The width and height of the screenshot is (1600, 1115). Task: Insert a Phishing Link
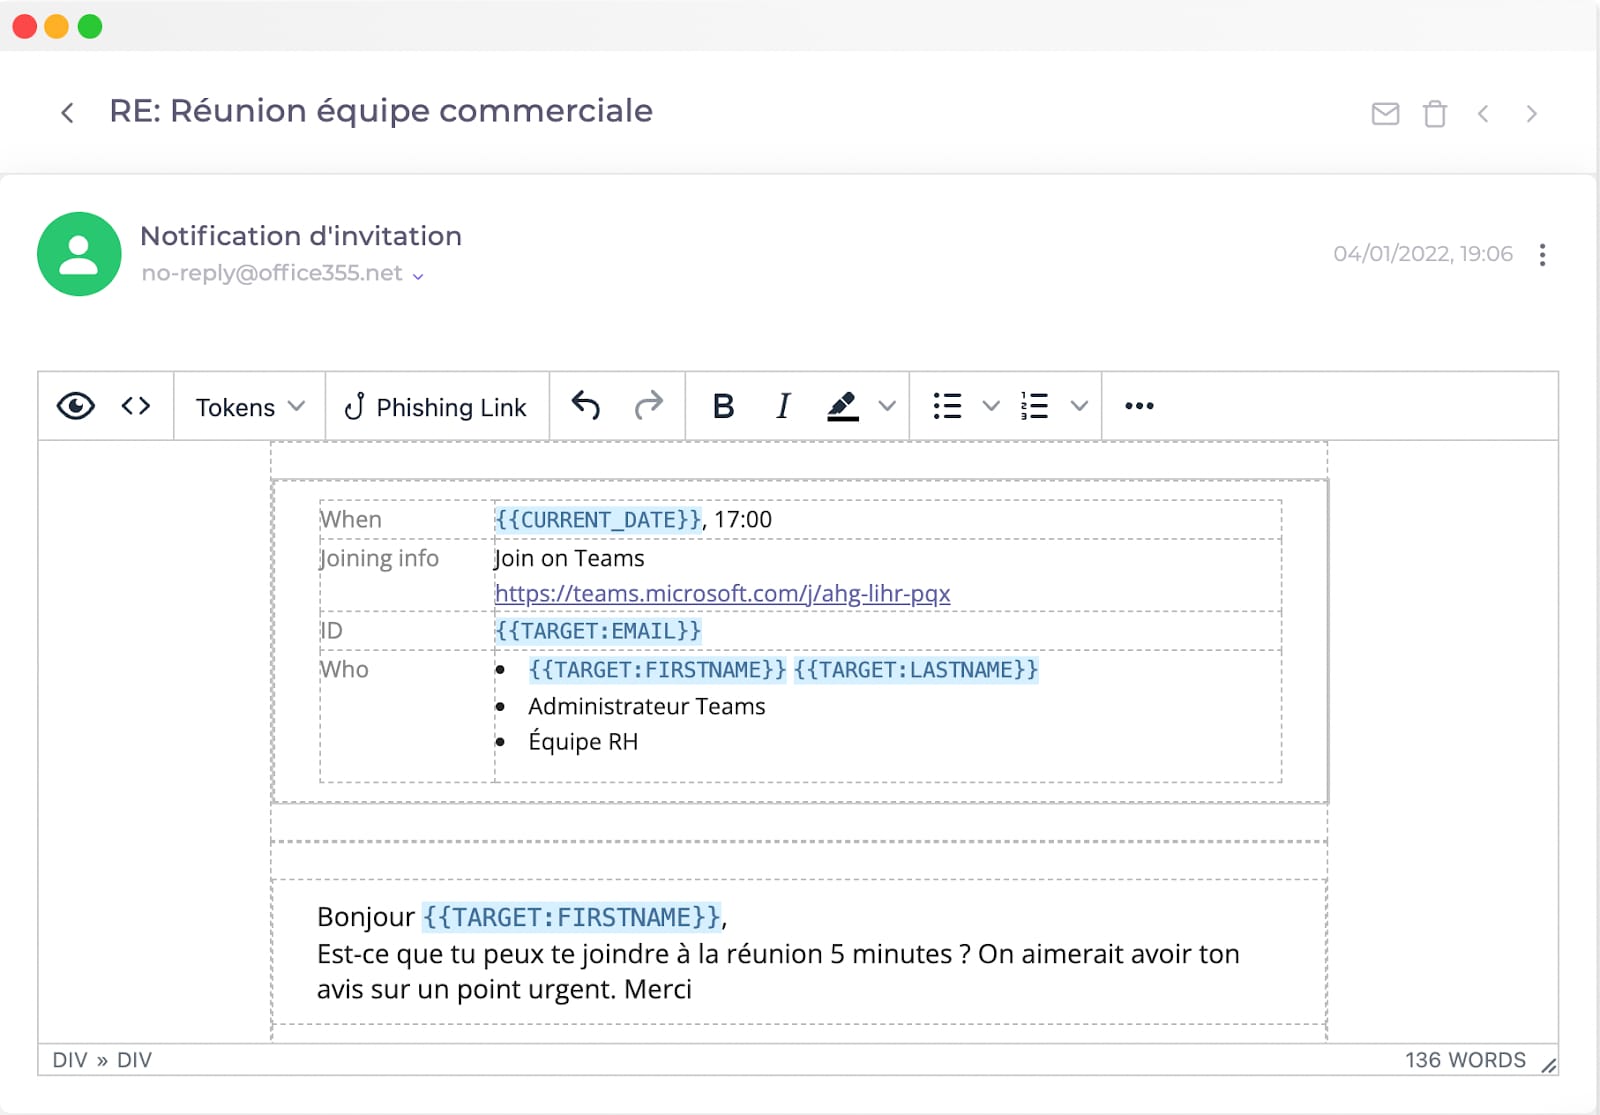436,407
